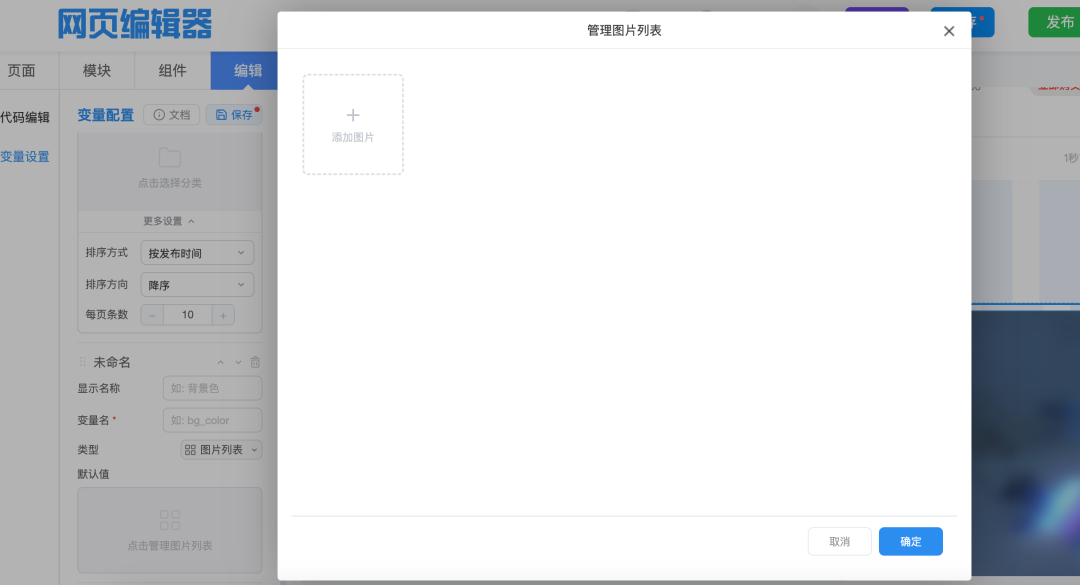
Task: Open the 排序方式 dropdown
Action: [x=197, y=253]
